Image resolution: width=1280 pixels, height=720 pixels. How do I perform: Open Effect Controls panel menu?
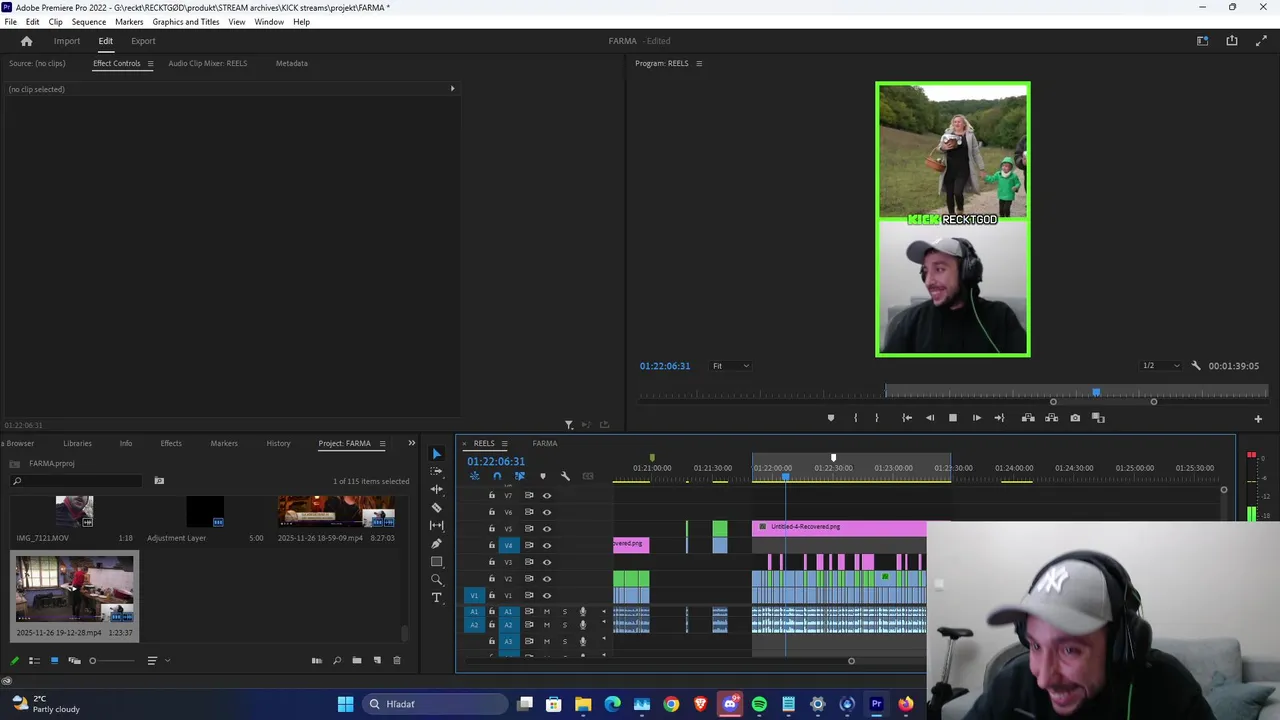150,63
